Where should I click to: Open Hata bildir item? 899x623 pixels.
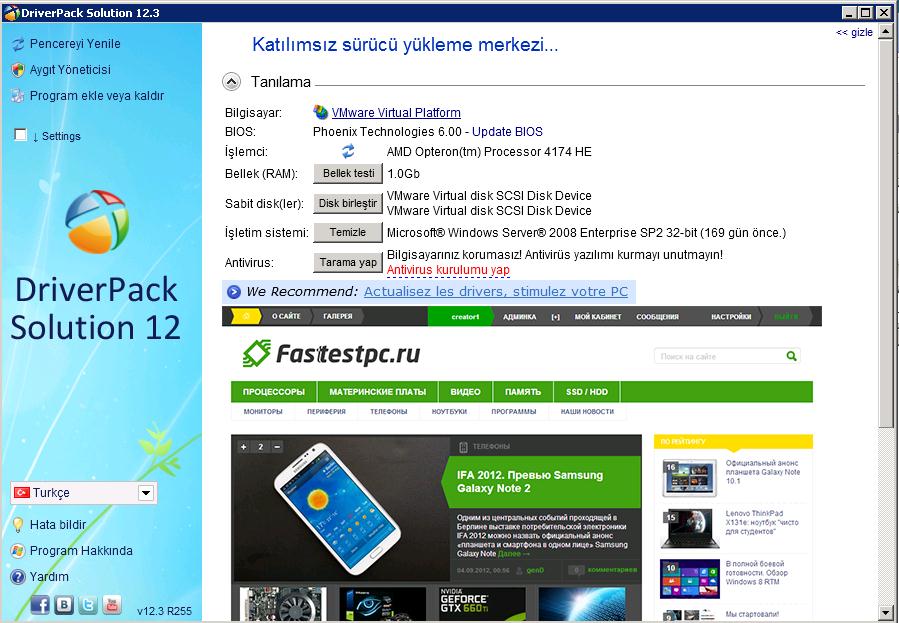click(58, 524)
